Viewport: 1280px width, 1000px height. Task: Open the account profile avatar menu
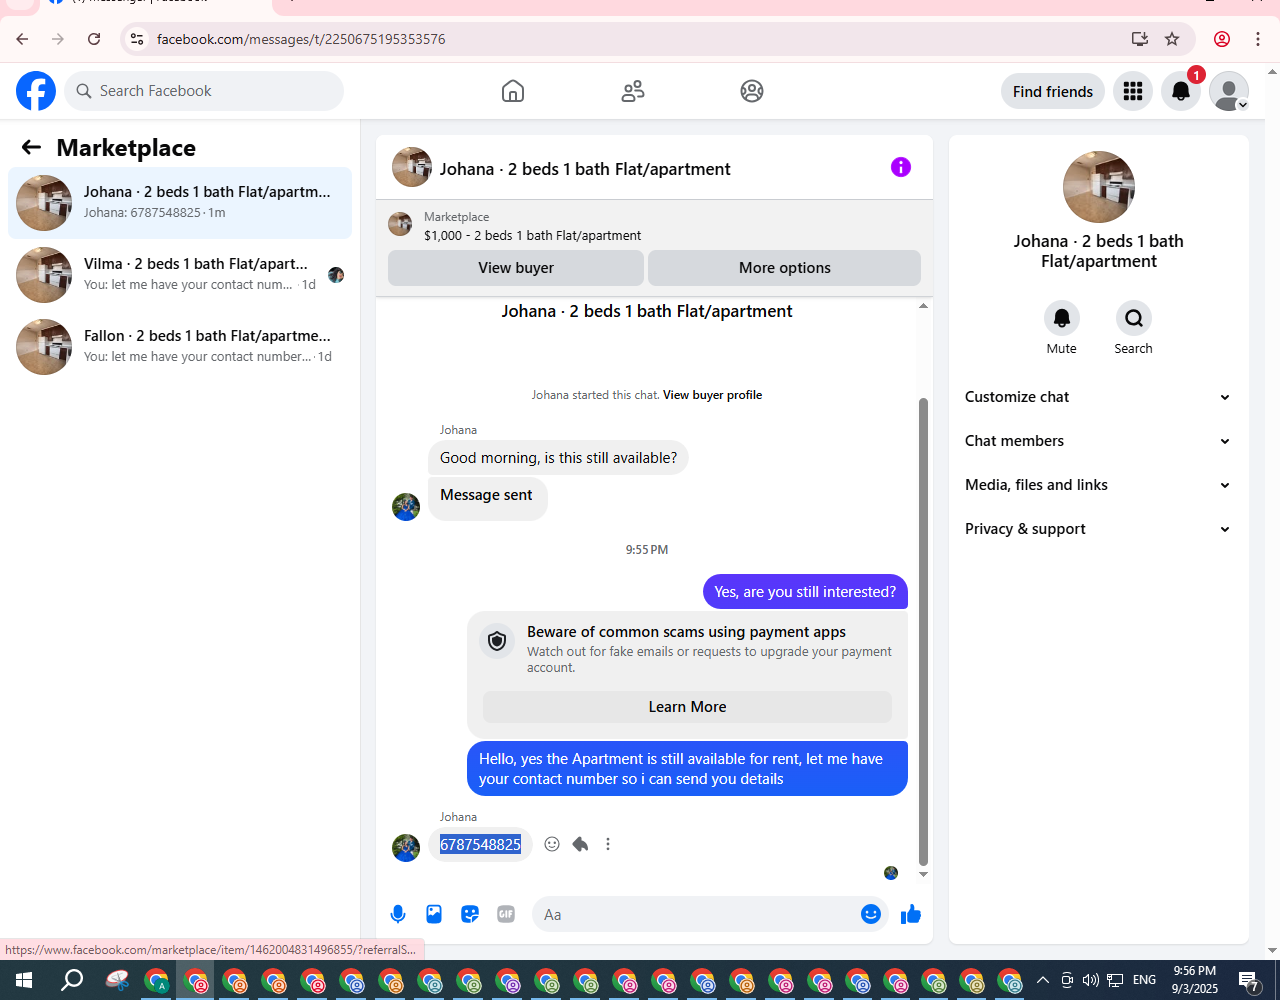[1229, 91]
